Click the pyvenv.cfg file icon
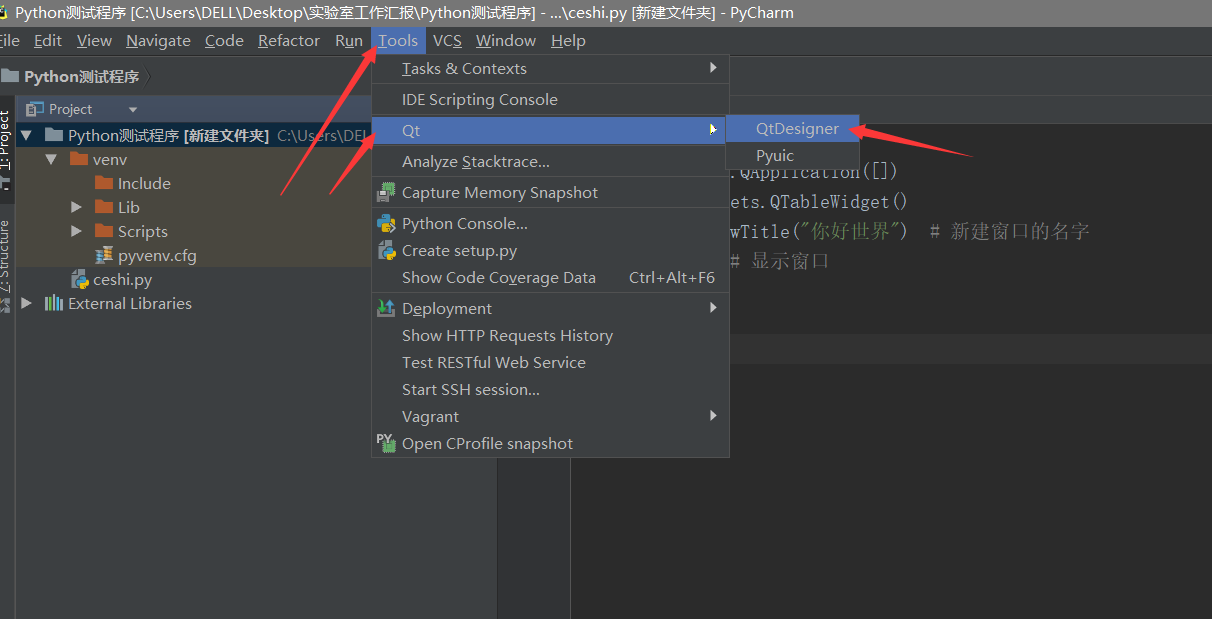 [103, 255]
